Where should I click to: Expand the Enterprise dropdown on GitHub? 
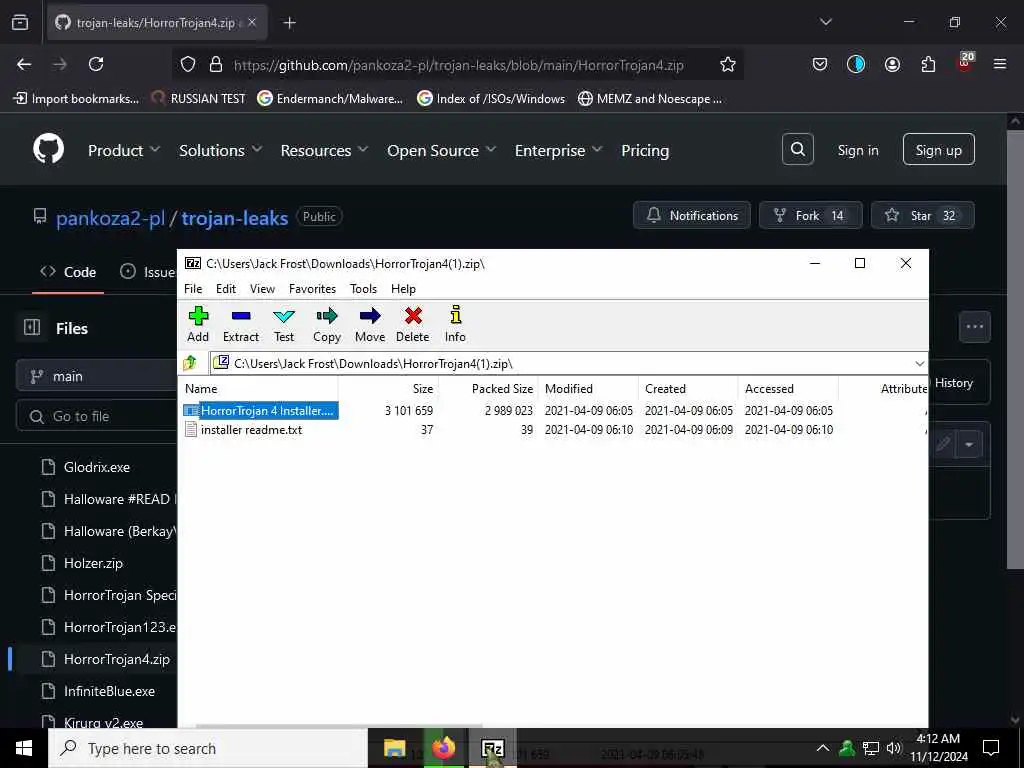click(558, 150)
